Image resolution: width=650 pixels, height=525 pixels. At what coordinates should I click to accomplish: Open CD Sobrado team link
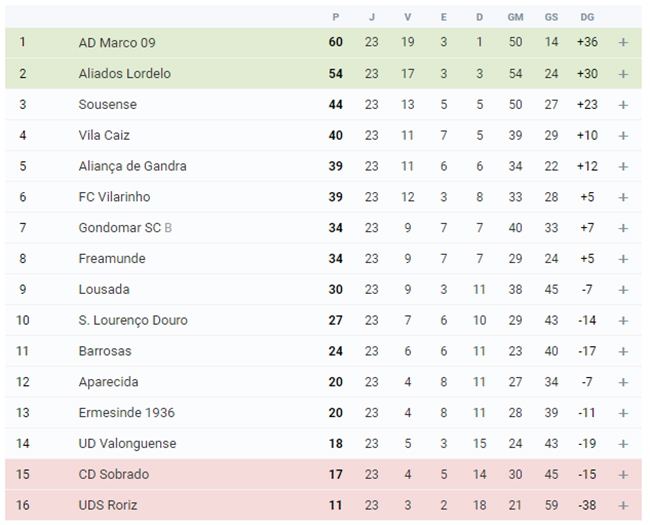point(114,474)
